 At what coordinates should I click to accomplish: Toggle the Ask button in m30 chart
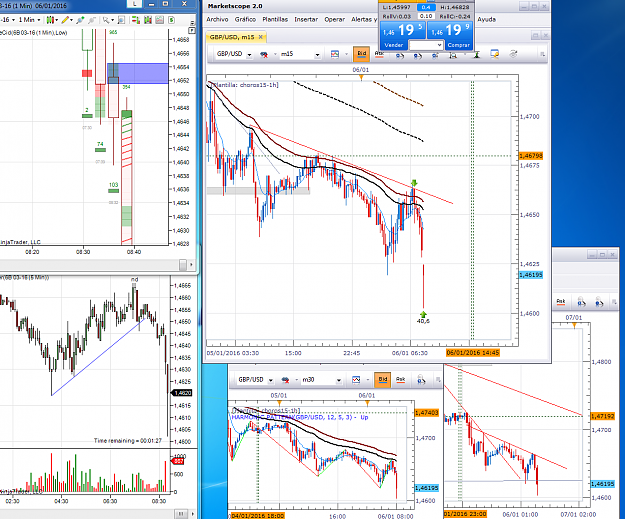(x=400, y=380)
